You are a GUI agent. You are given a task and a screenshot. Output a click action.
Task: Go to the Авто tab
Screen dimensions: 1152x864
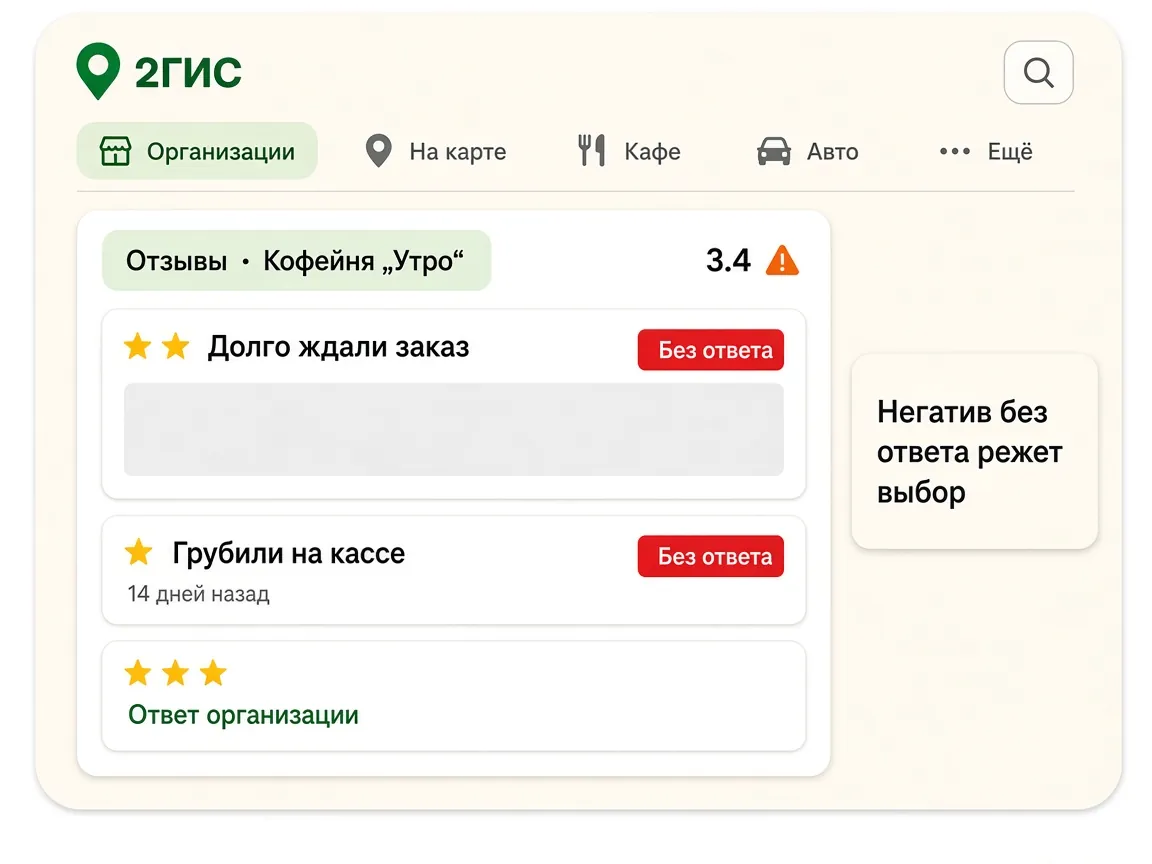(807, 151)
